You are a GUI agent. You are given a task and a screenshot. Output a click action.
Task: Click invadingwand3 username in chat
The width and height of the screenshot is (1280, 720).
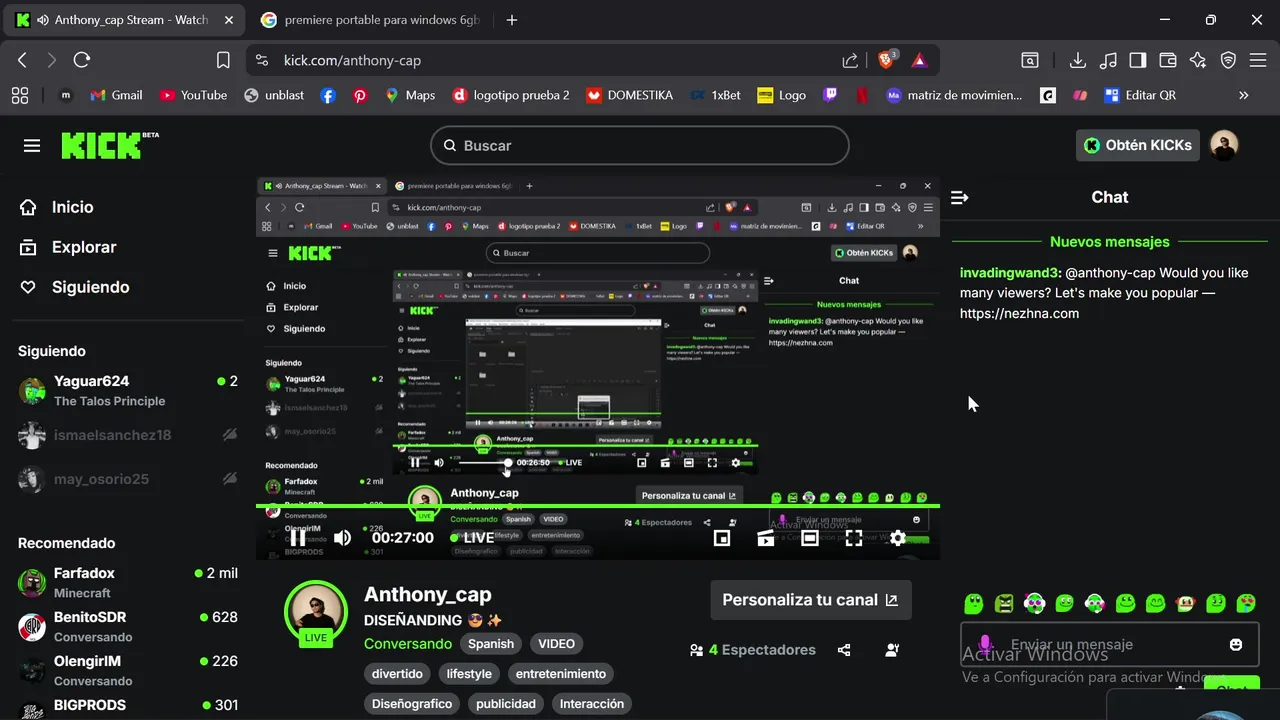point(1010,273)
